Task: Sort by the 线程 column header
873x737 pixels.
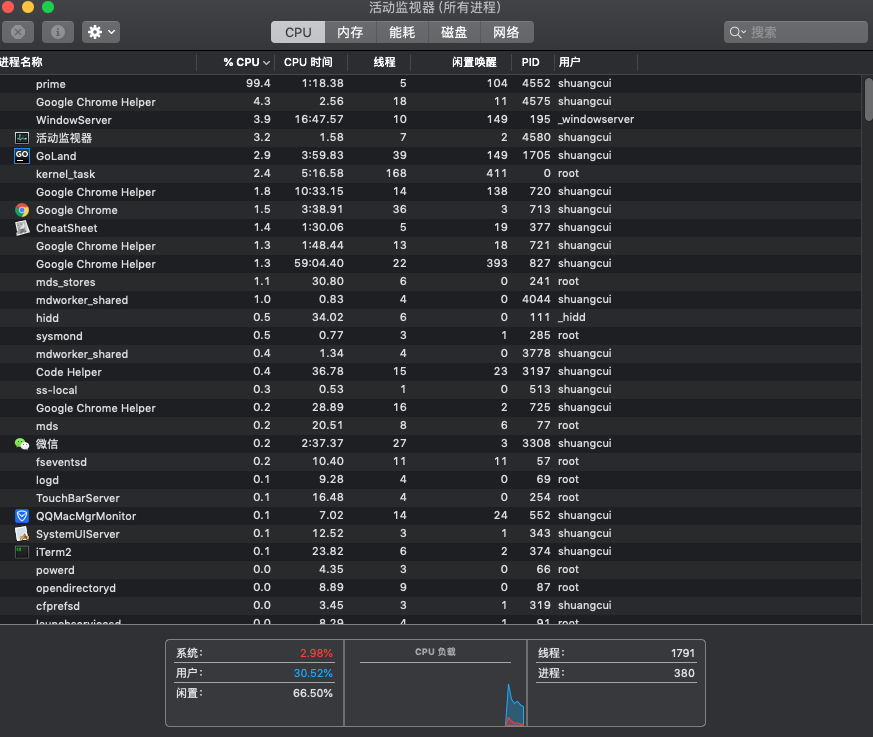Action: click(x=379, y=62)
